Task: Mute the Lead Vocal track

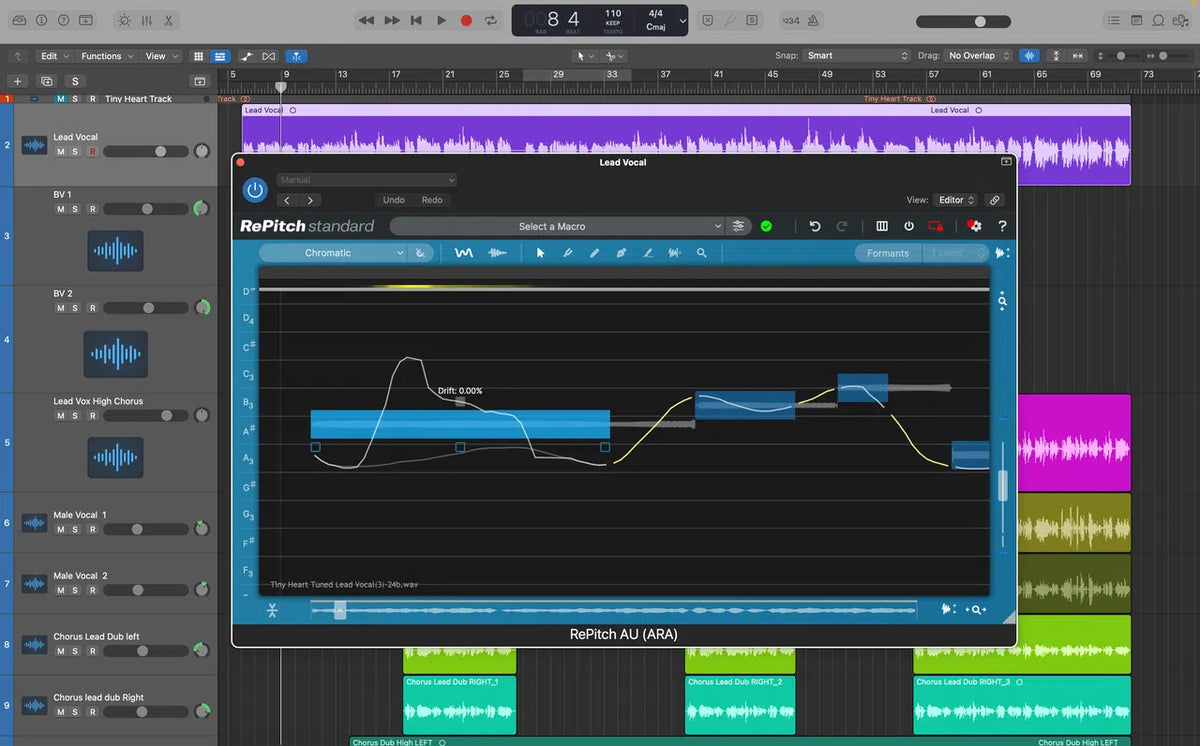Action: [x=60, y=152]
